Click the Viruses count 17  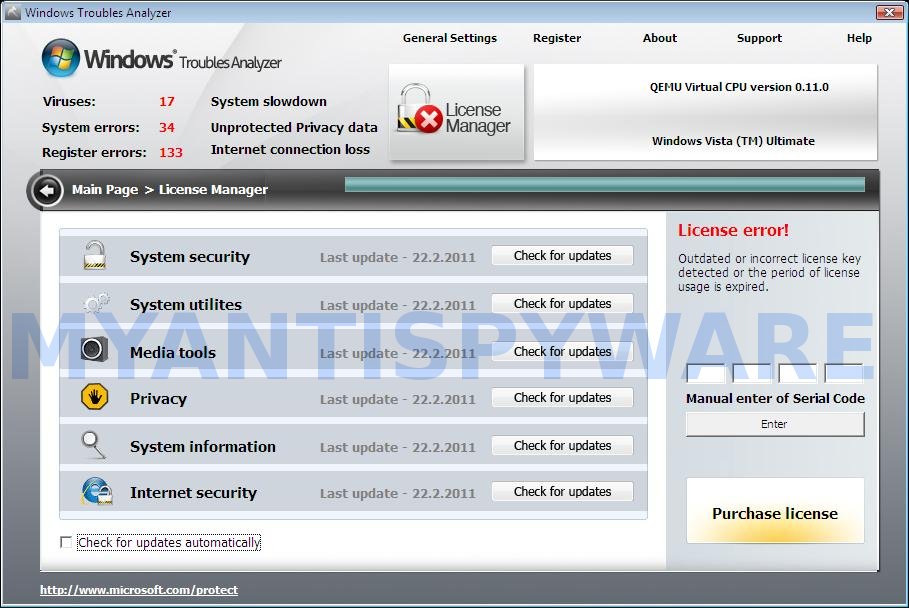pyautogui.click(x=167, y=101)
